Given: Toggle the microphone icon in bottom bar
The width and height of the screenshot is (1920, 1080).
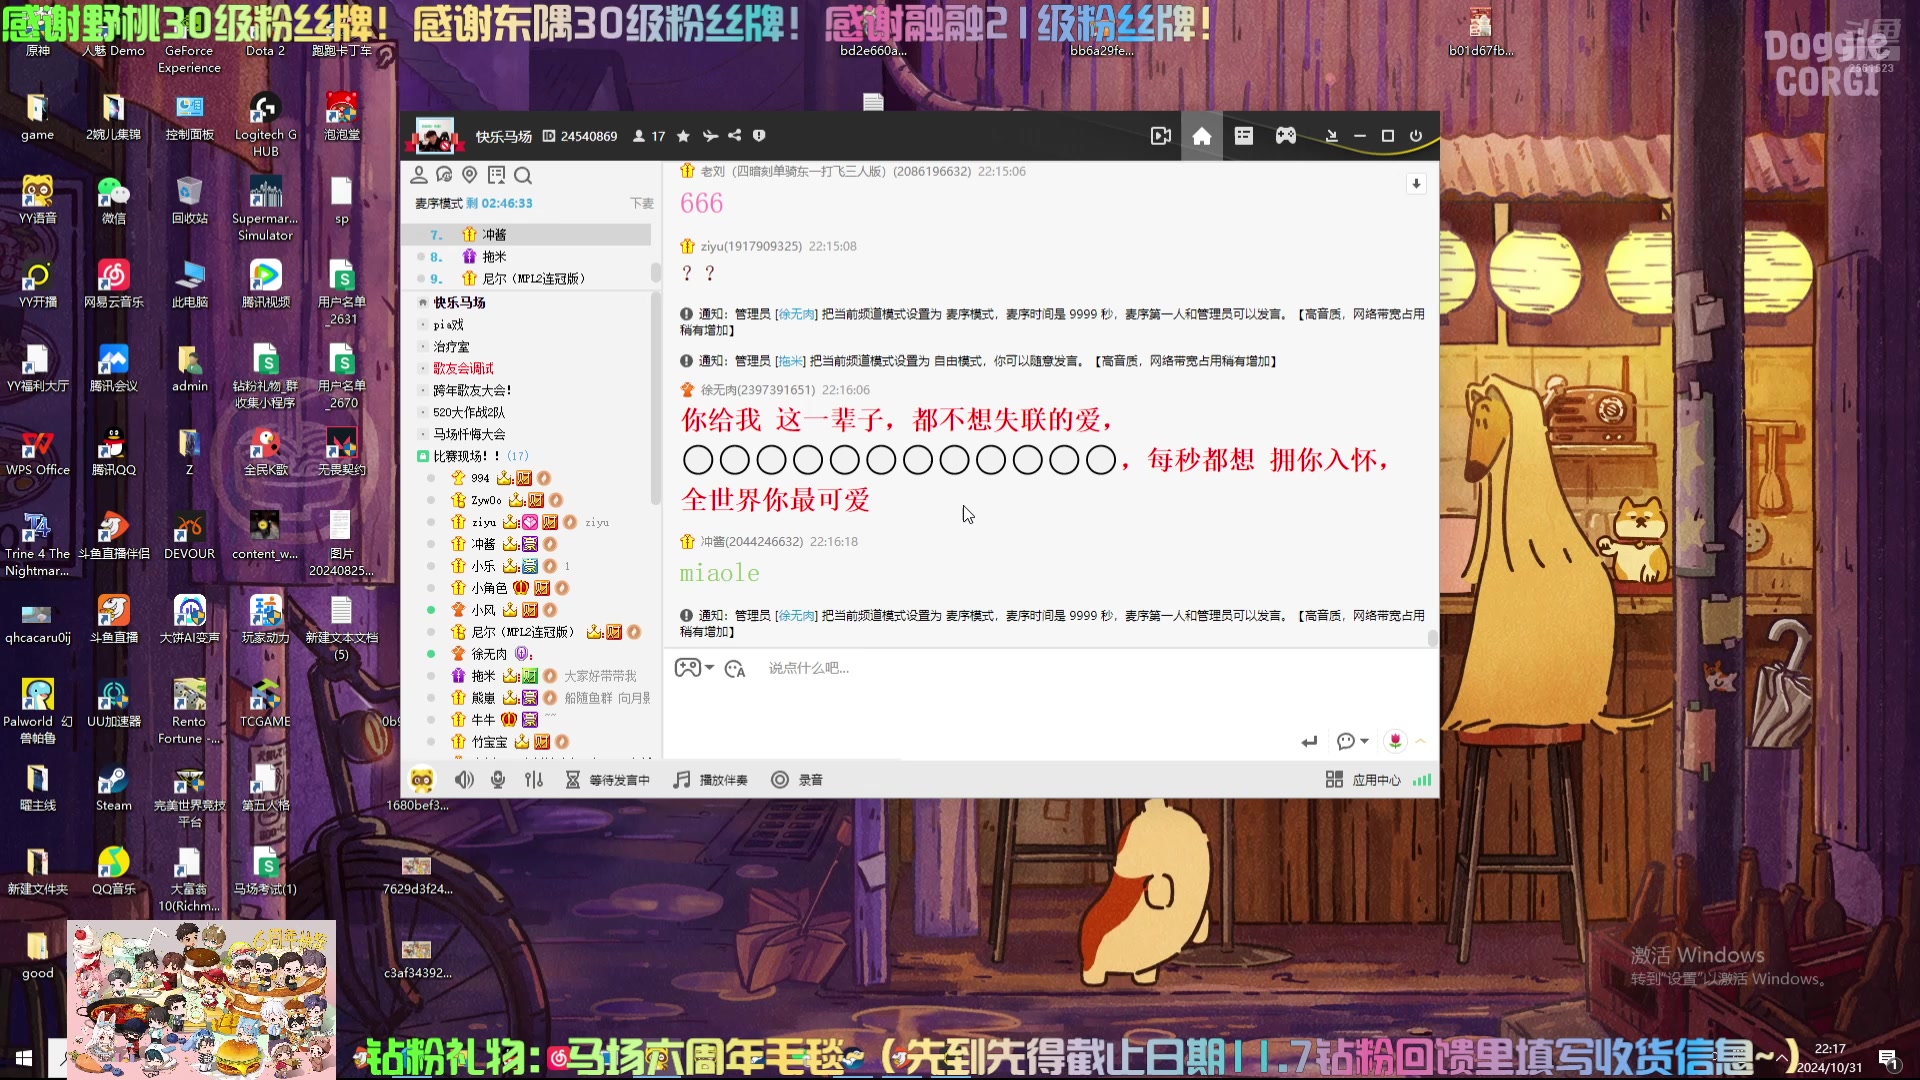Looking at the screenshot, I should pos(498,780).
